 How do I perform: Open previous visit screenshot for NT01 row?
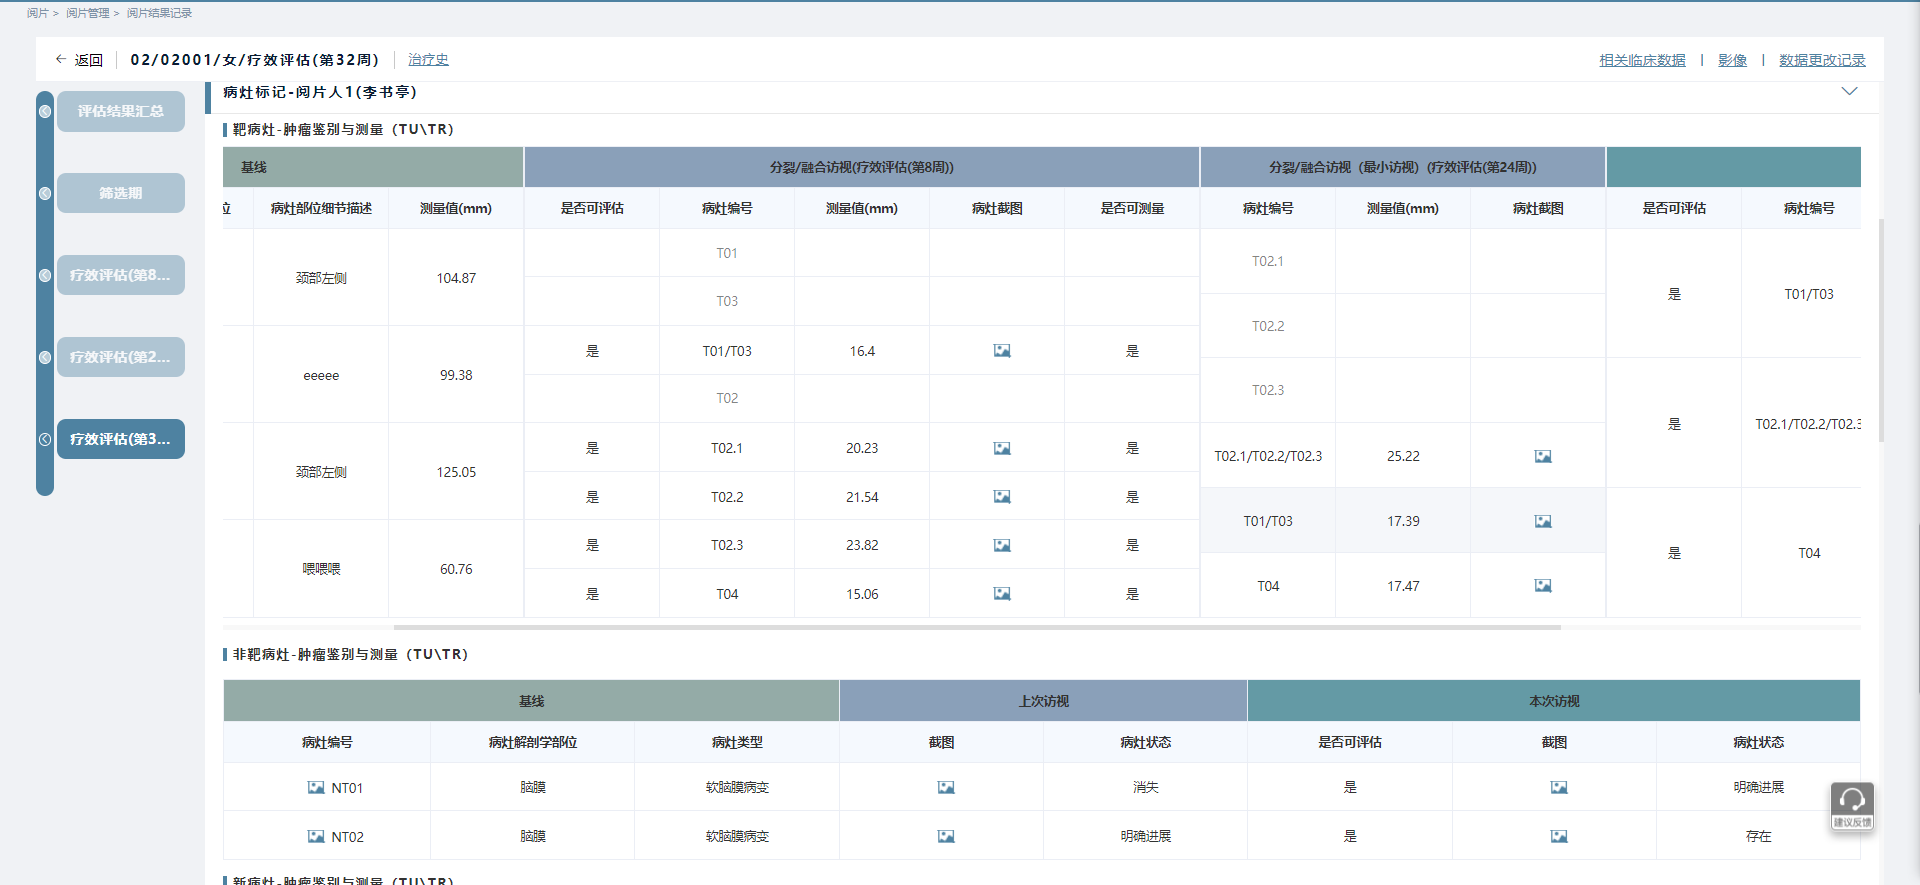[946, 788]
